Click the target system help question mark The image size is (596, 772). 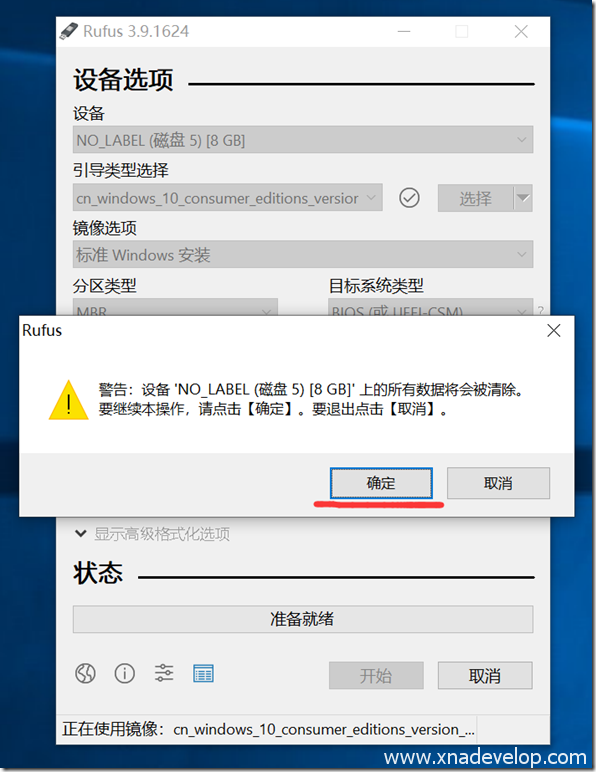tap(541, 310)
